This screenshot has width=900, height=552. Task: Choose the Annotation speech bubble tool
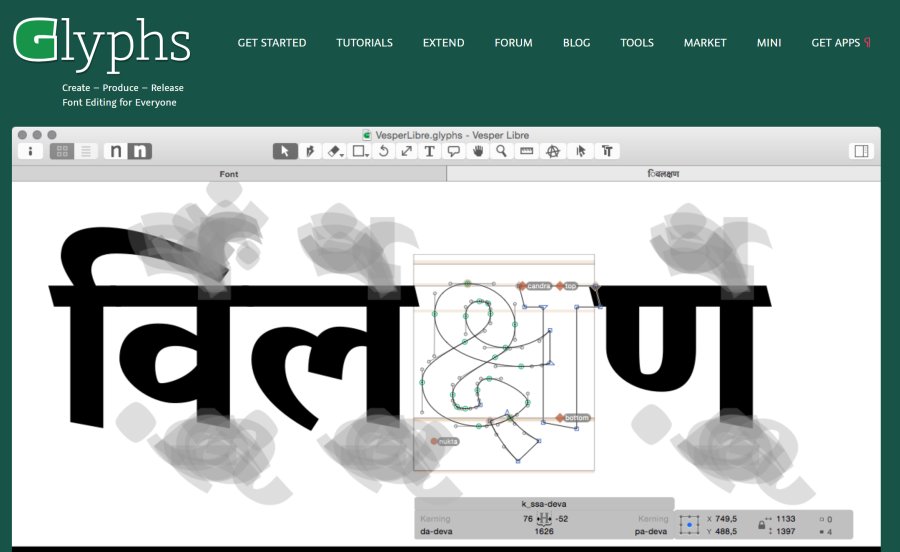454,151
